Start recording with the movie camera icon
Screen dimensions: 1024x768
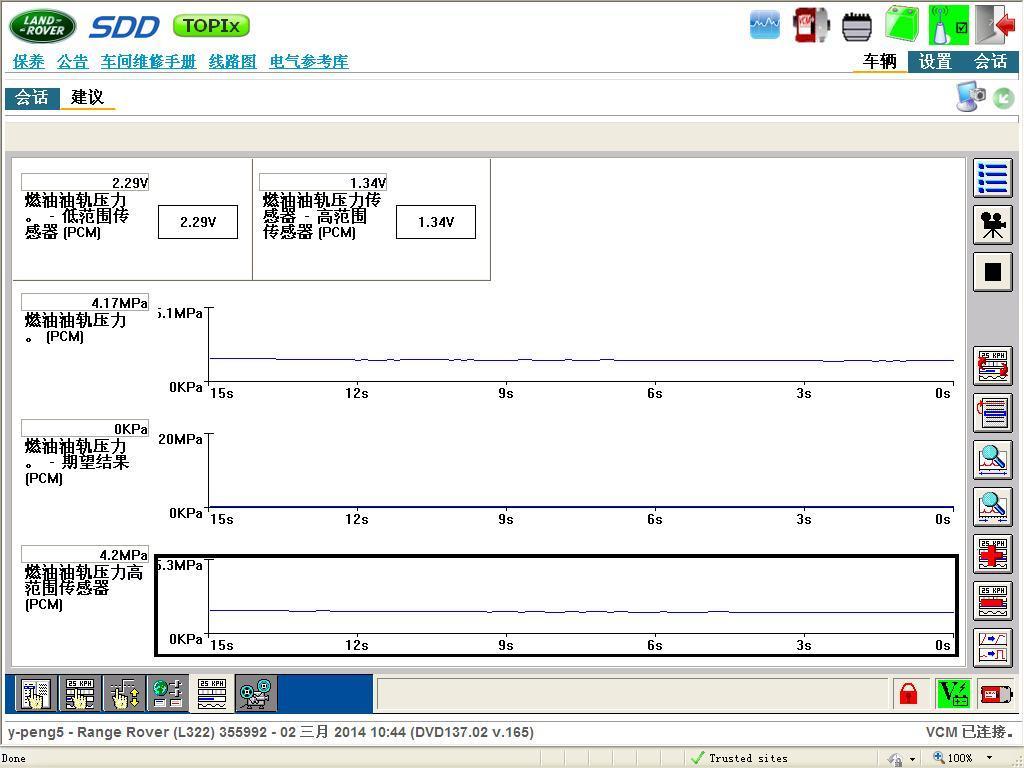993,225
